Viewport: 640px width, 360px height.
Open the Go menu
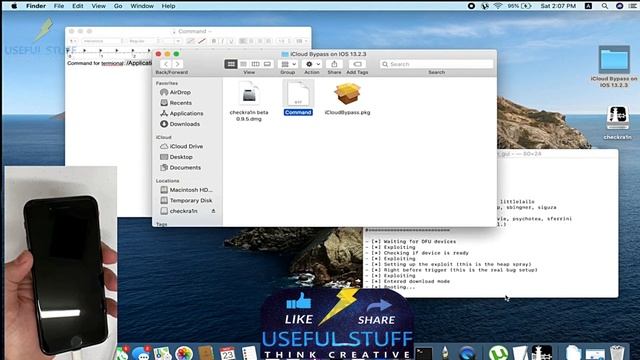118,6
